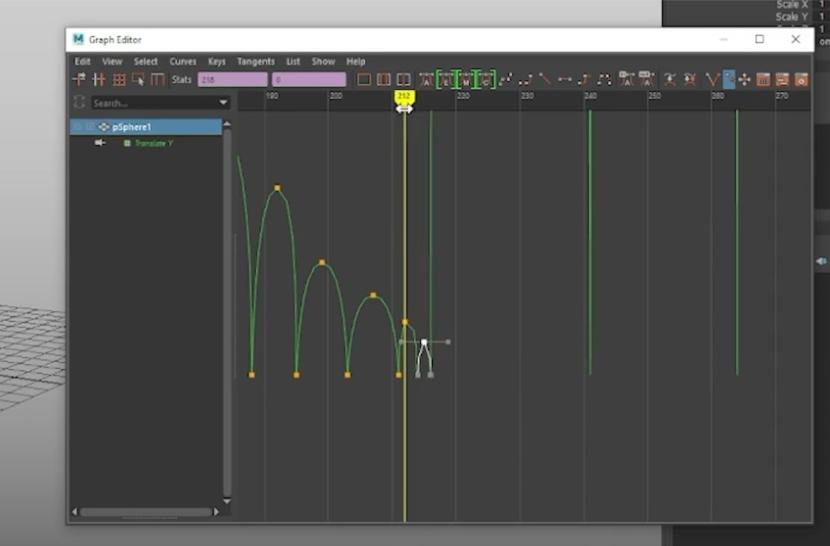Take a buffer curve snapshot
Image resolution: width=830 pixels, height=546 pixels.
click(x=670, y=80)
